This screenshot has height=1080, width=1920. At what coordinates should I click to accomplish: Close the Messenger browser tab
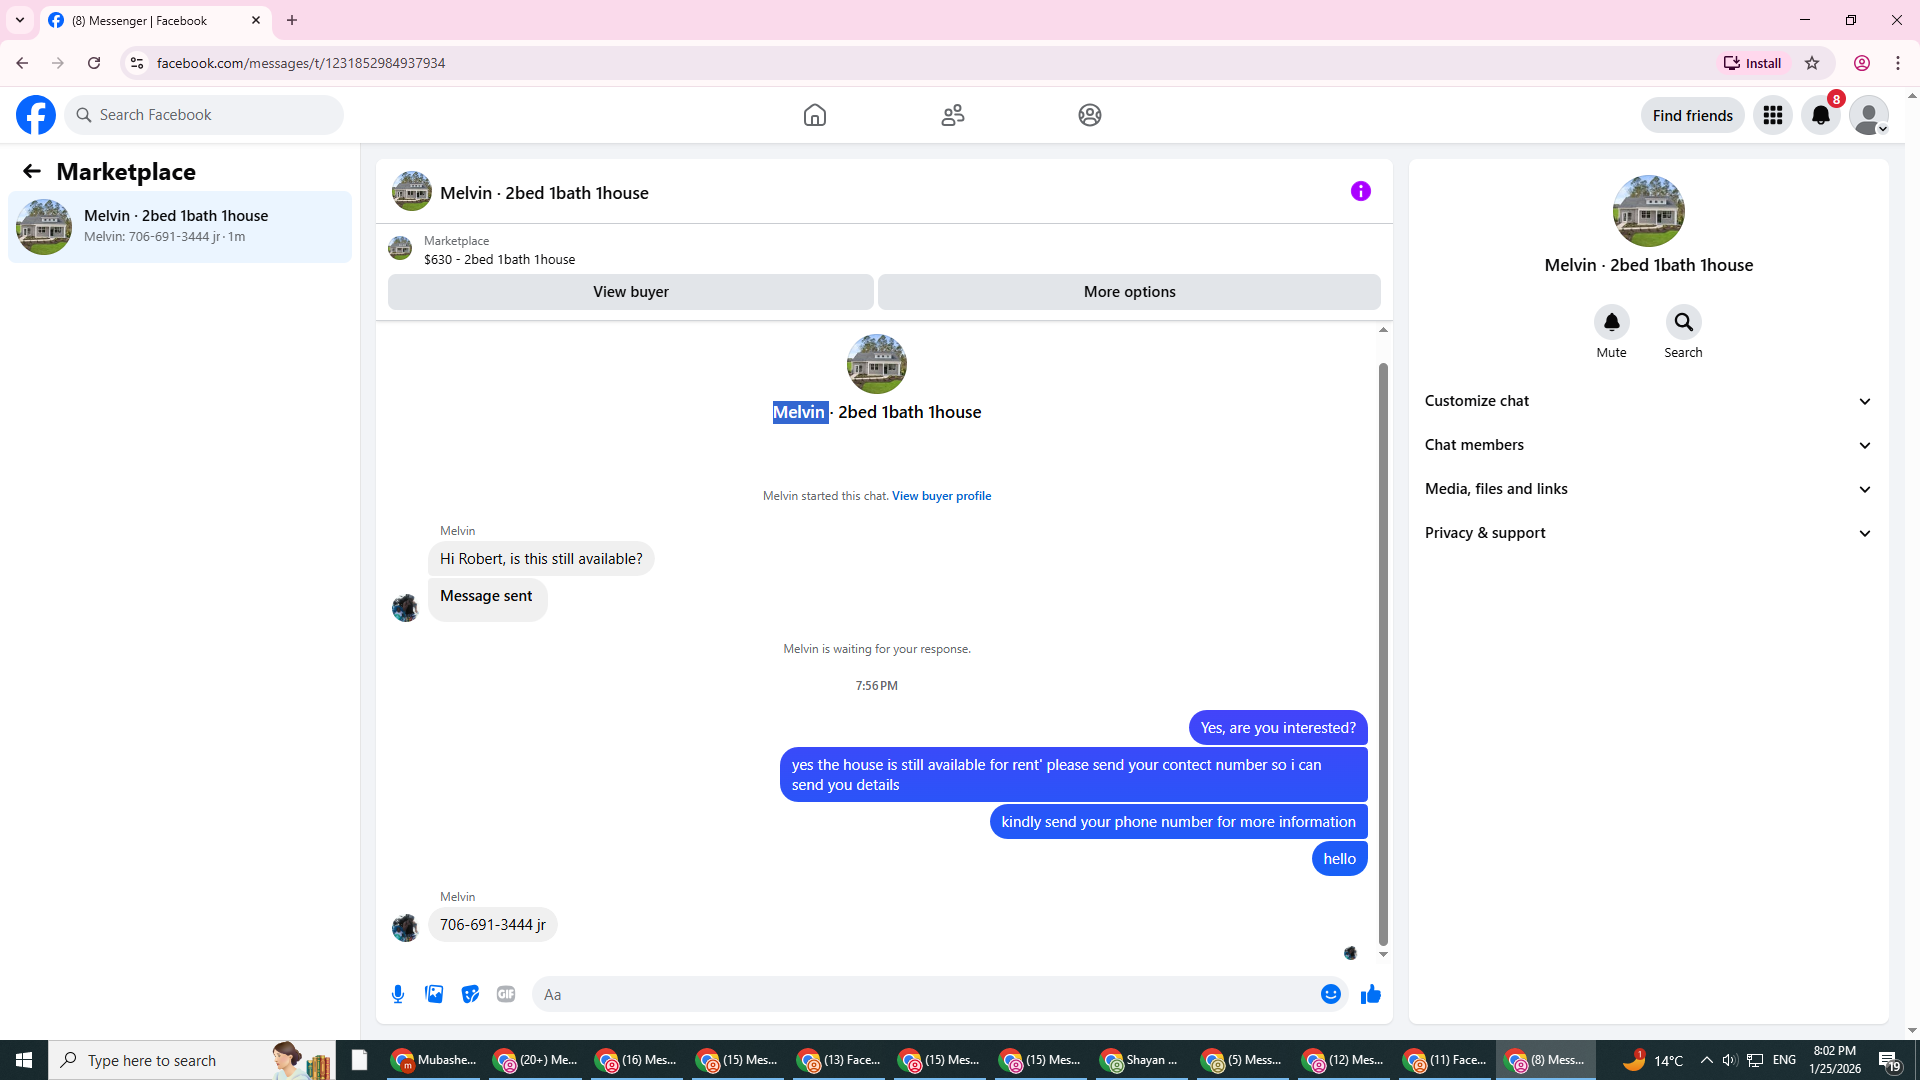coord(256,20)
